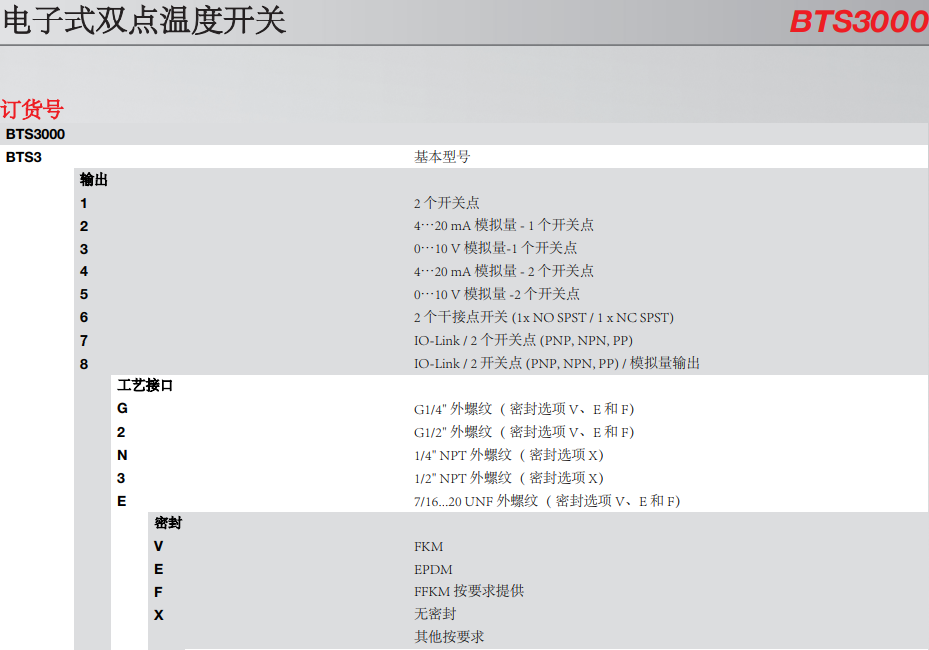Click the FFKM 按要求提供 description
This screenshot has height=650, width=929.
pyautogui.click(x=469, y=591)
